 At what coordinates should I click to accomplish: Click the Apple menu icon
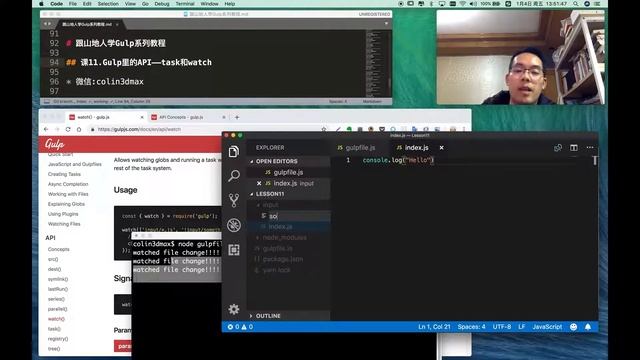tap(41, 4)
